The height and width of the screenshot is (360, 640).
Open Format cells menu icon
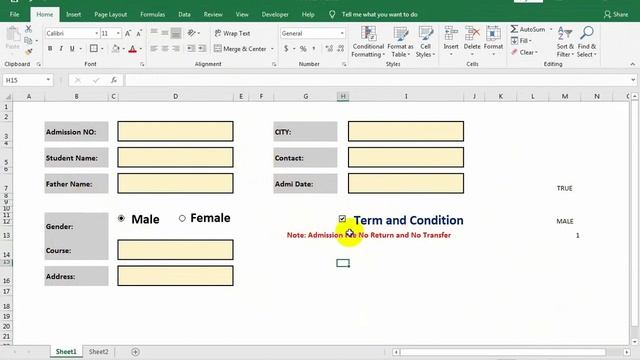tap(493, 34)
